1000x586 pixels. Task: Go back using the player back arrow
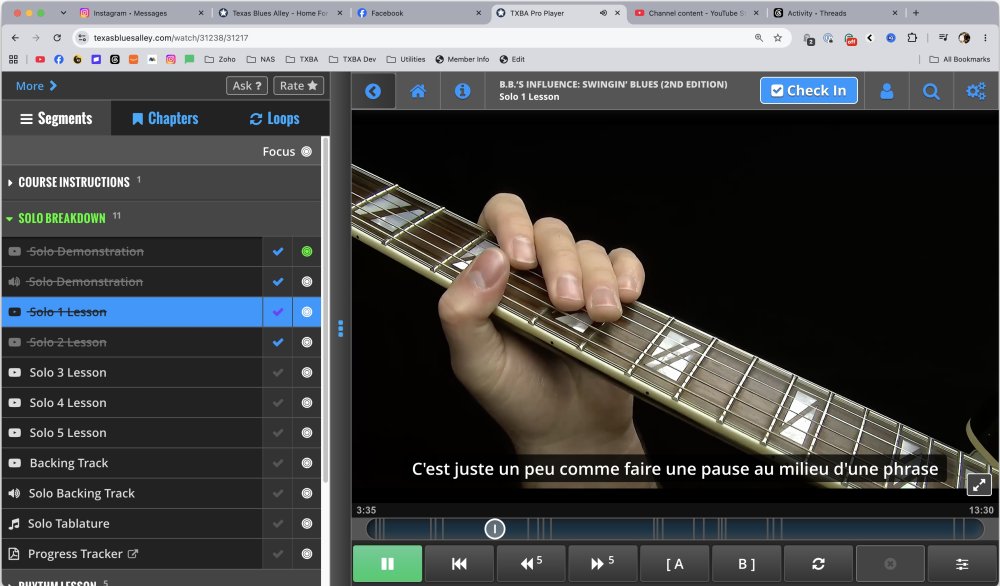[373, 91]
